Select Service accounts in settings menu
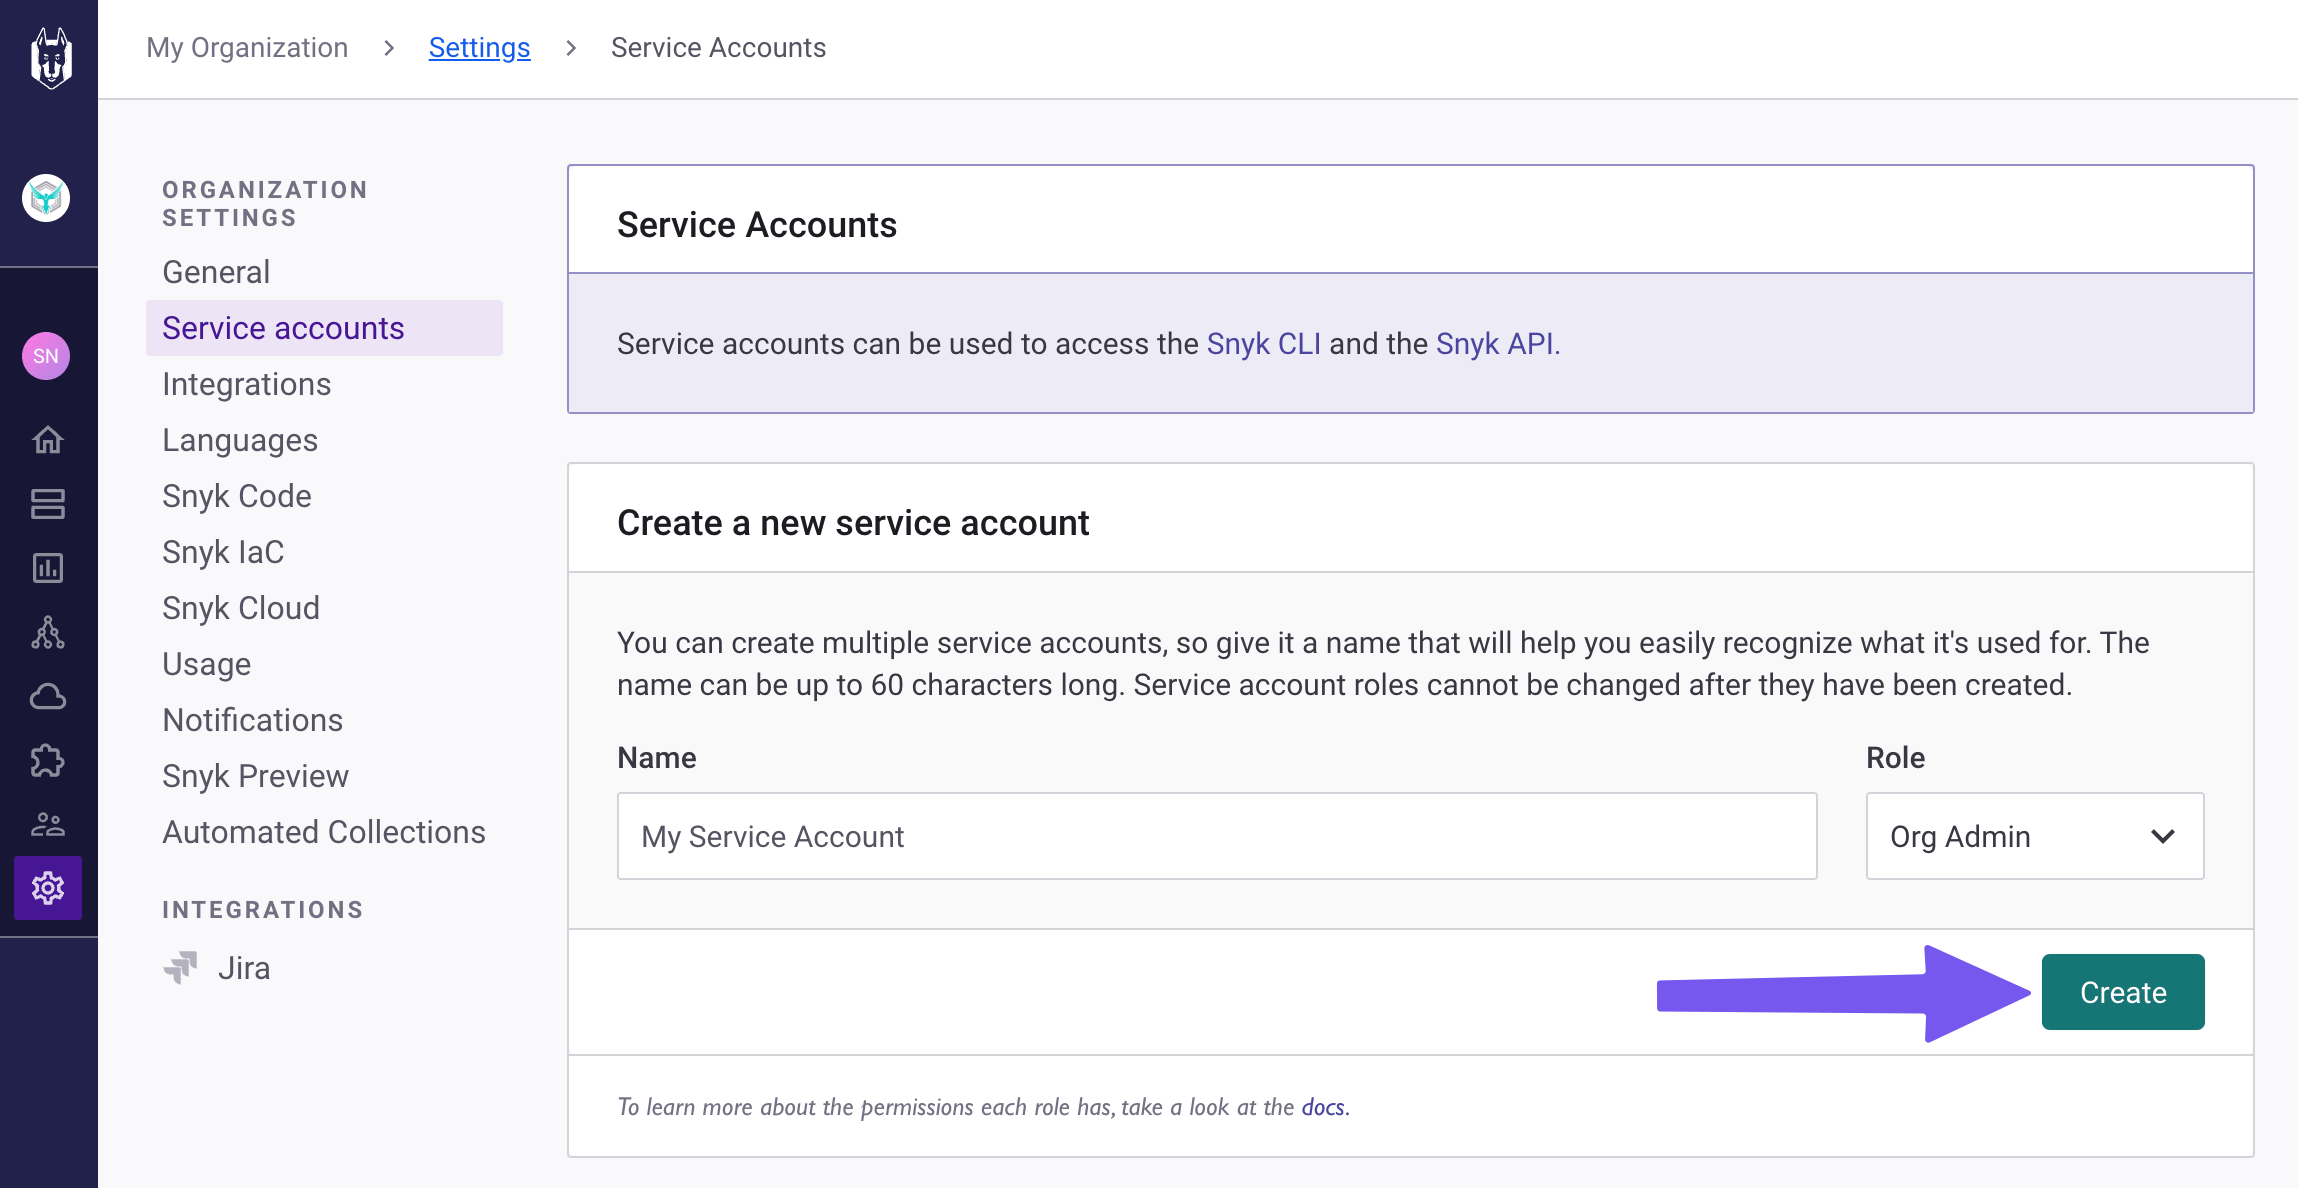 284,327
